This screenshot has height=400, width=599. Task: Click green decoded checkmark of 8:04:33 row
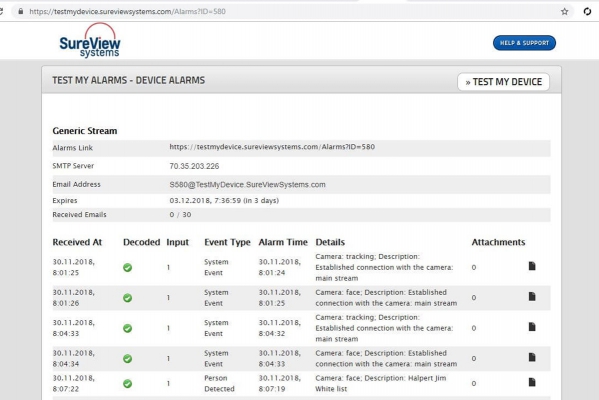128,328
